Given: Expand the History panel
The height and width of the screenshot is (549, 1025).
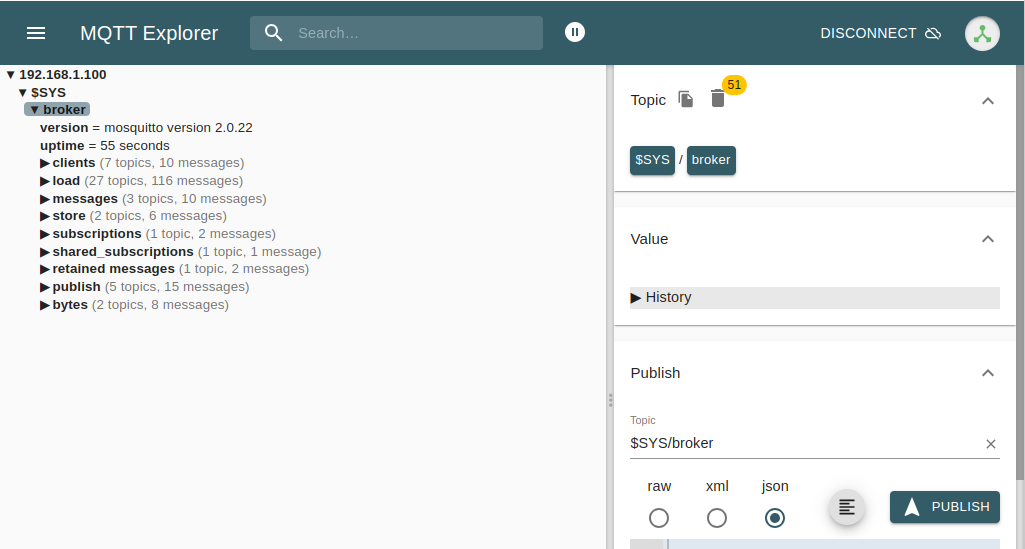Looking at the screenshot, I should [x=815, y=297].
